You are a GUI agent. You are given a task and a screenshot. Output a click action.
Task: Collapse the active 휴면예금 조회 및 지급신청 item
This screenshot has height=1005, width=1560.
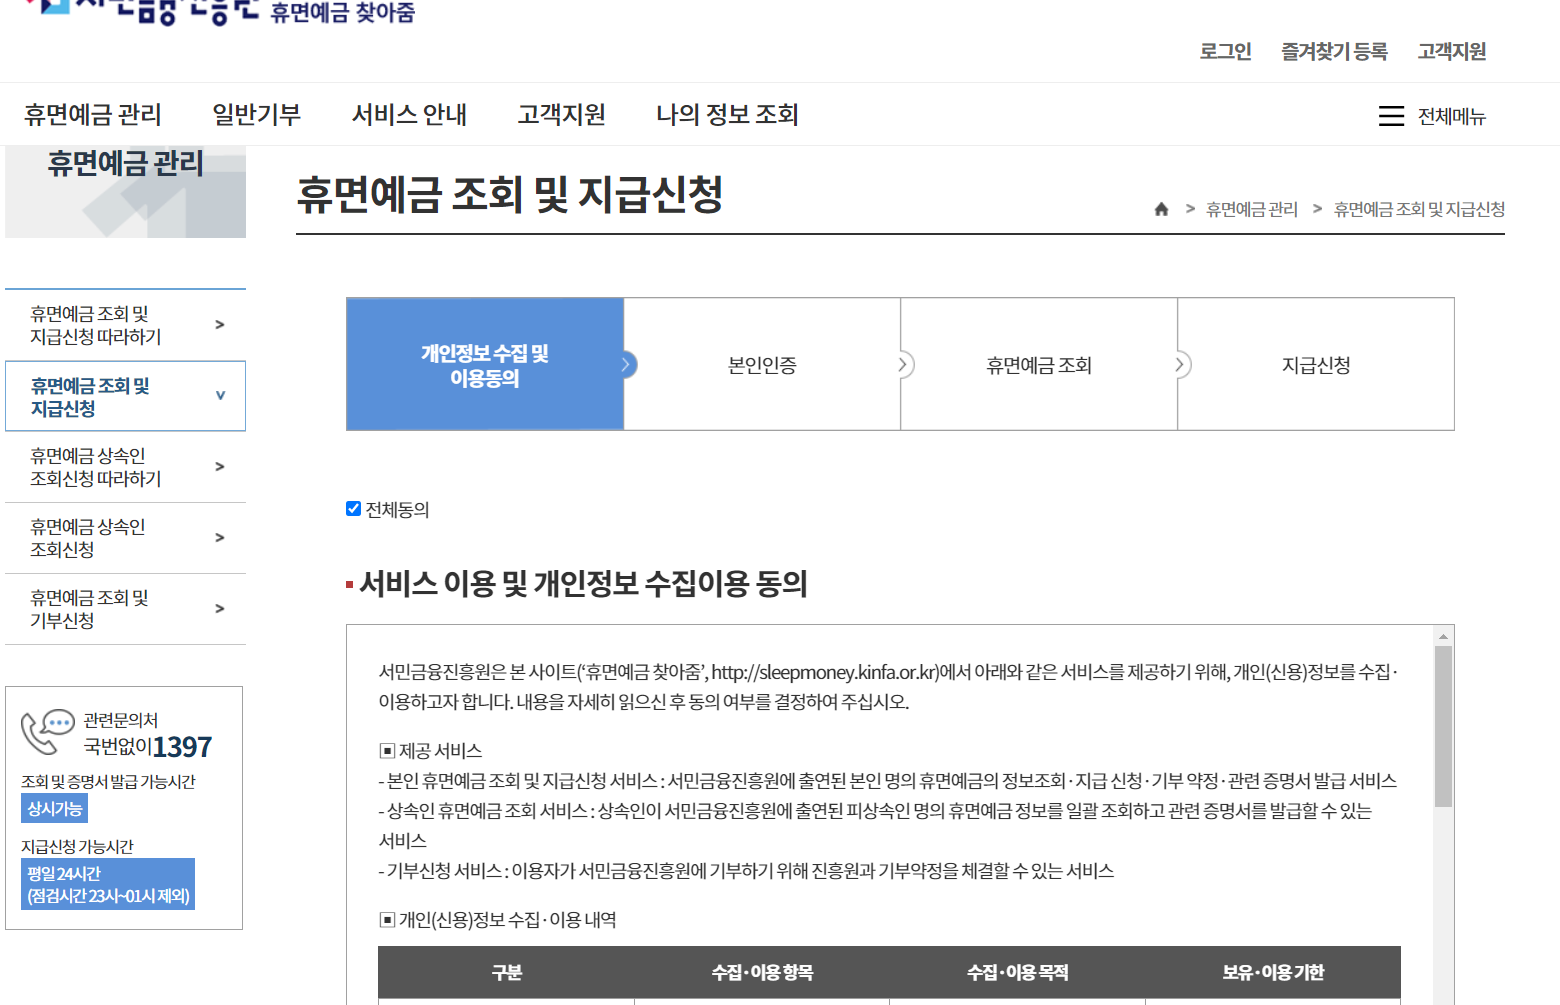pos(220,396)
